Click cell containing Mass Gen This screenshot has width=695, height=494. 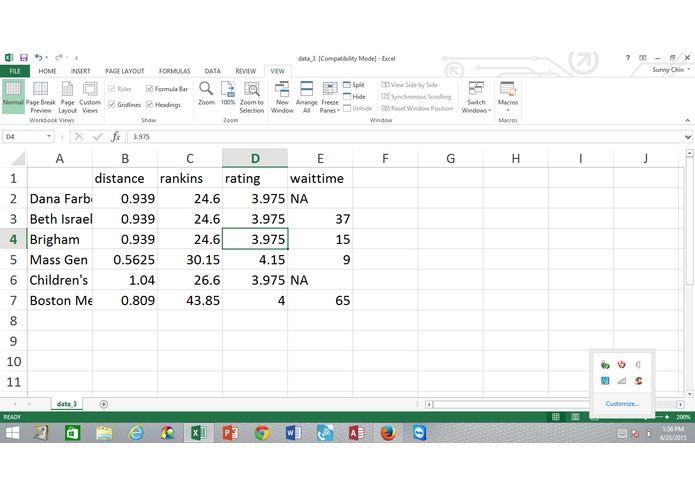point(60,260)
